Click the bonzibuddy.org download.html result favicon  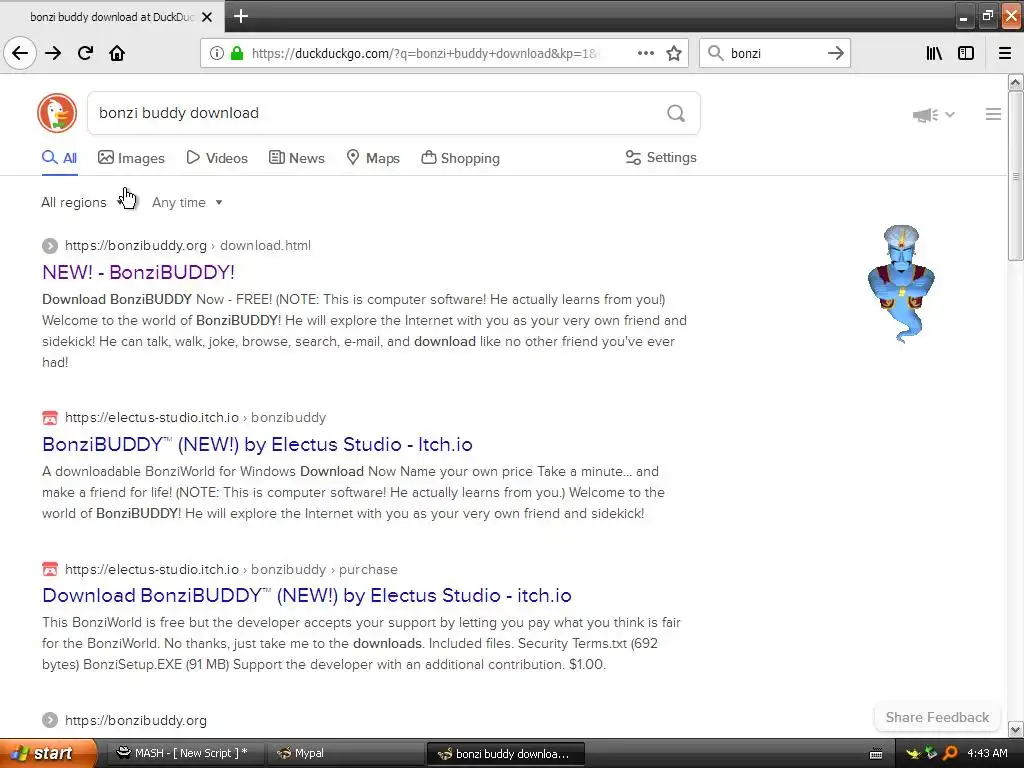coord(50,246)
